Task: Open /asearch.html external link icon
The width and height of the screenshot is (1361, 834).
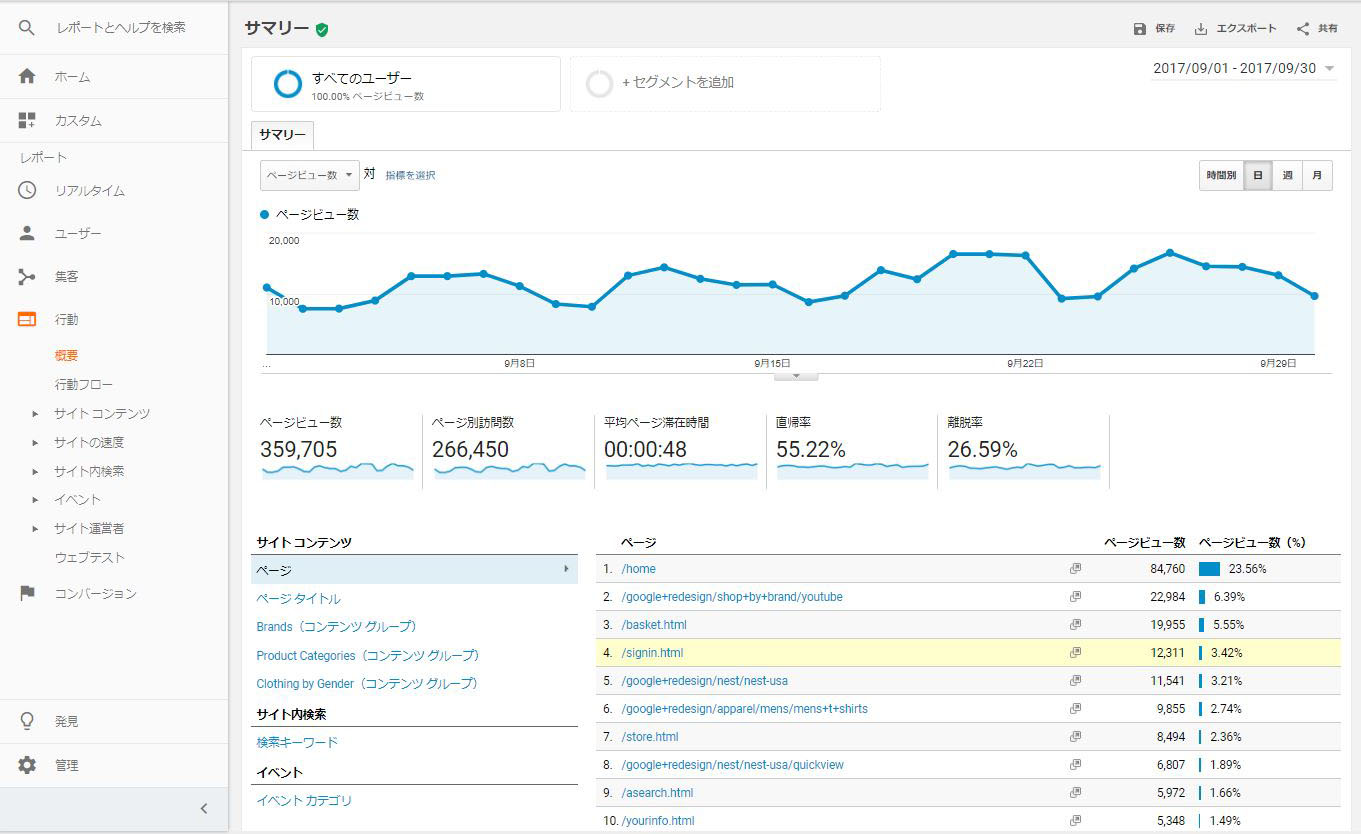Action: tap(1075, 793)
